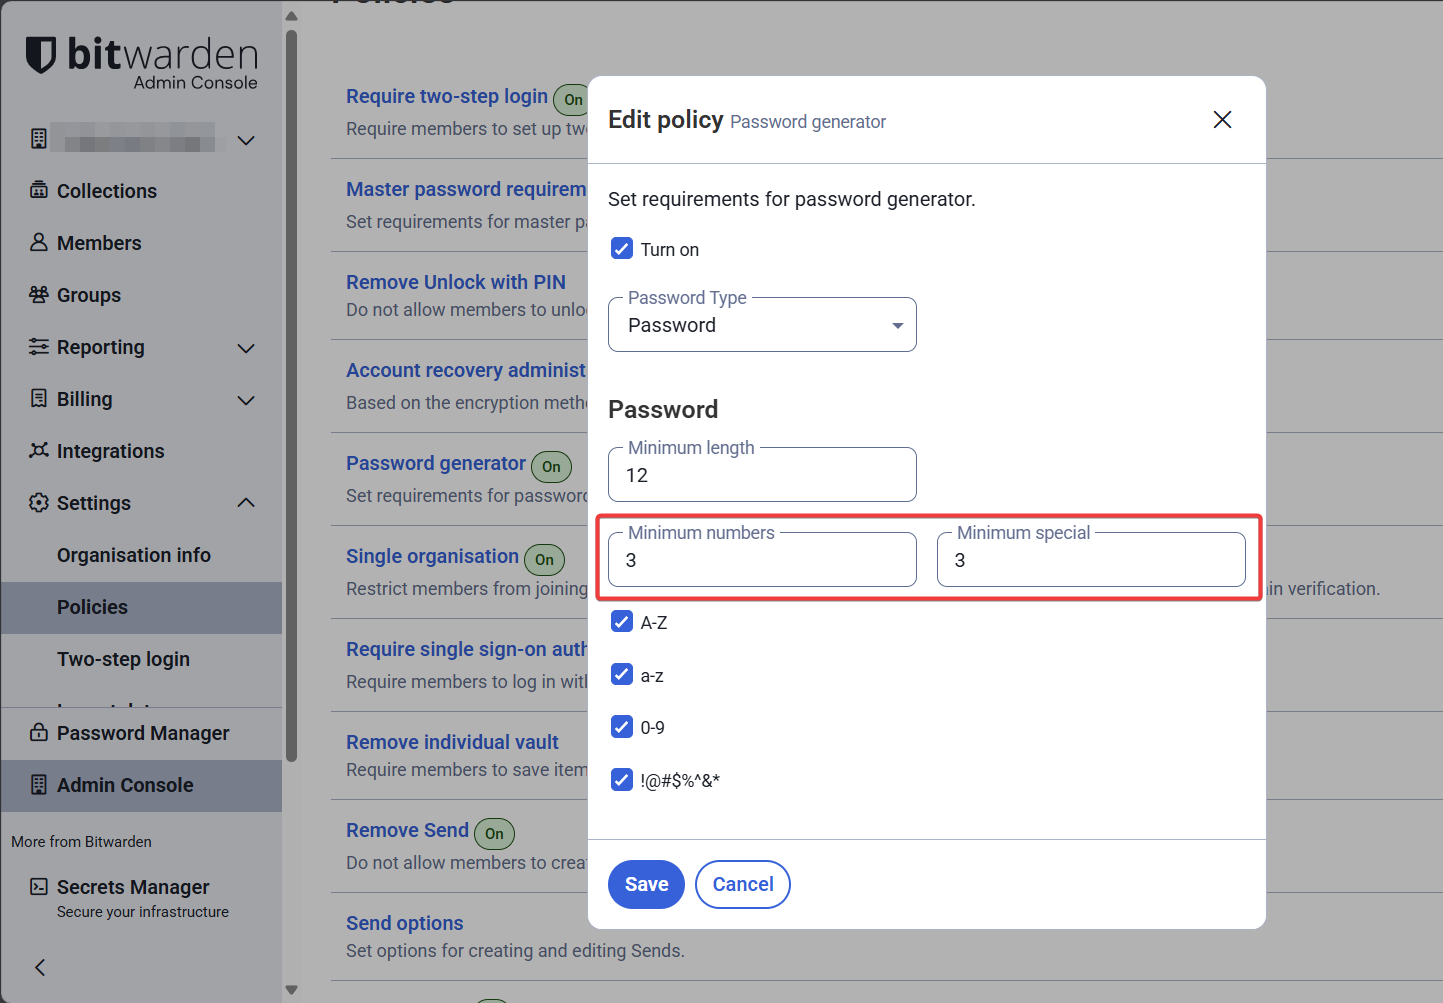
Task: Click the On badge beside Remove Send
Action: [x=494, y=834]
